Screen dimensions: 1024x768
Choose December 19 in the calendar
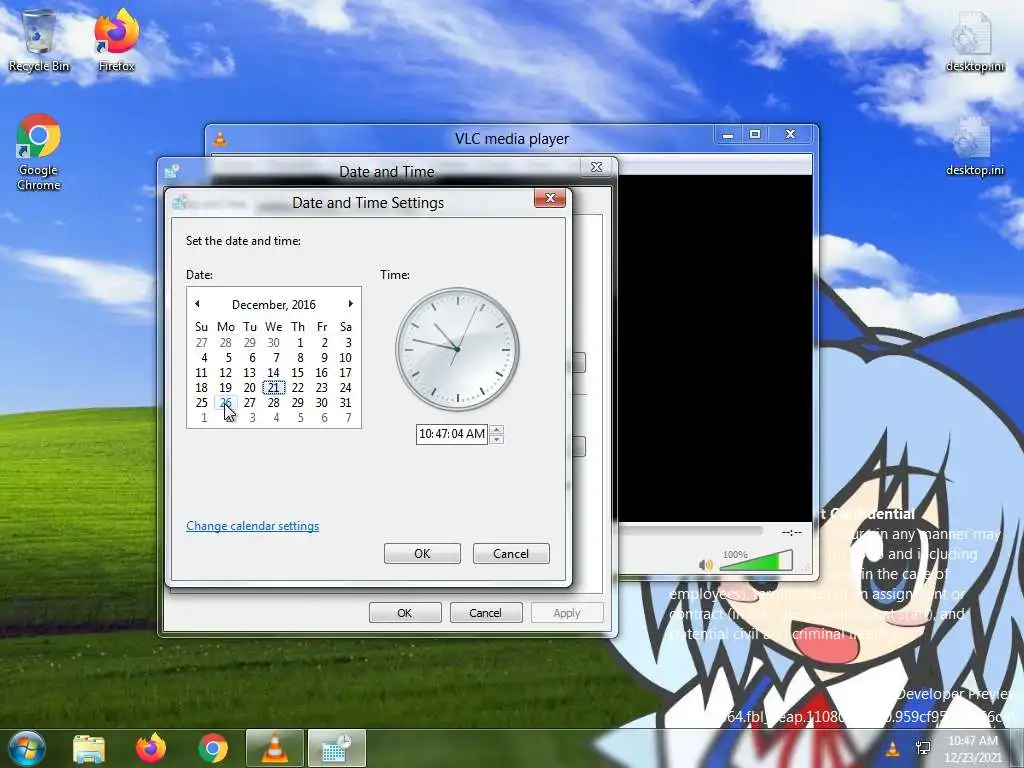pyautogui.click(x=226, y=388)
